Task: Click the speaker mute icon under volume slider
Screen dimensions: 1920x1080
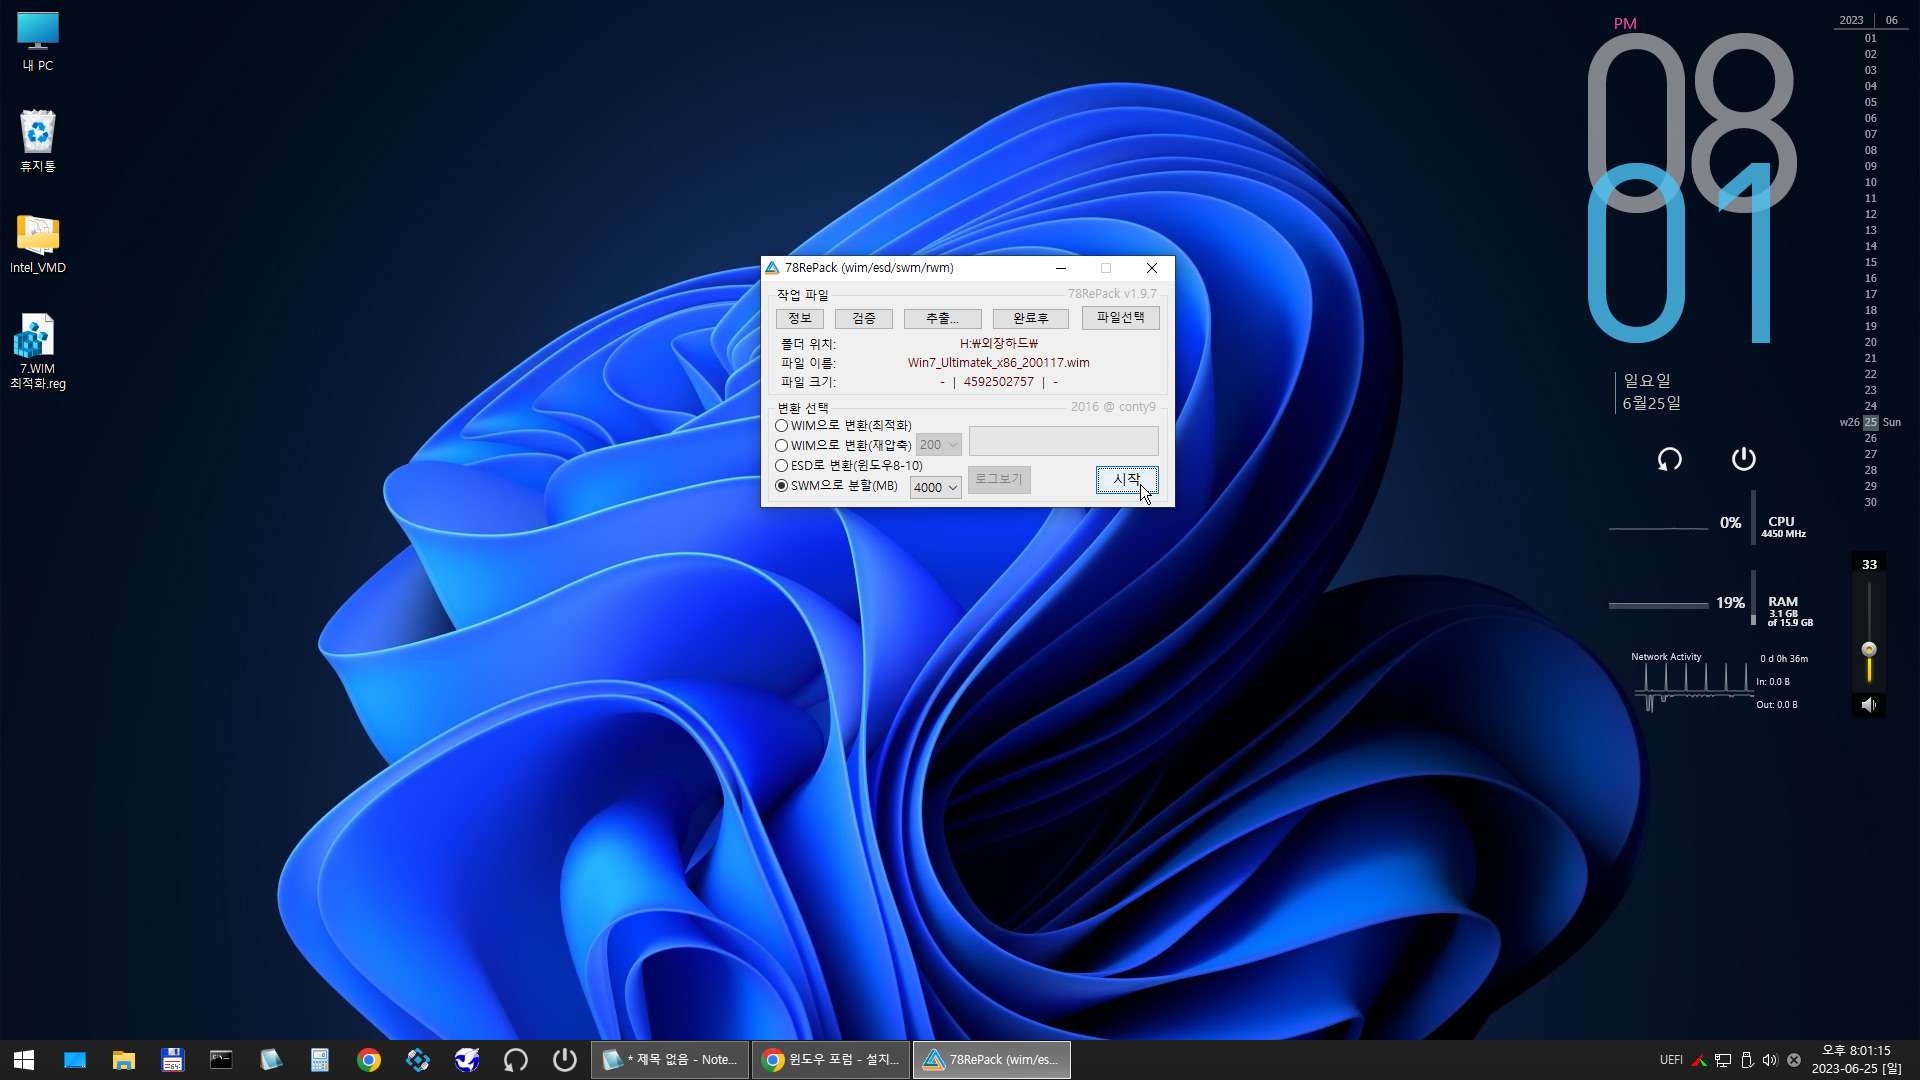Action: [1869, 705]
